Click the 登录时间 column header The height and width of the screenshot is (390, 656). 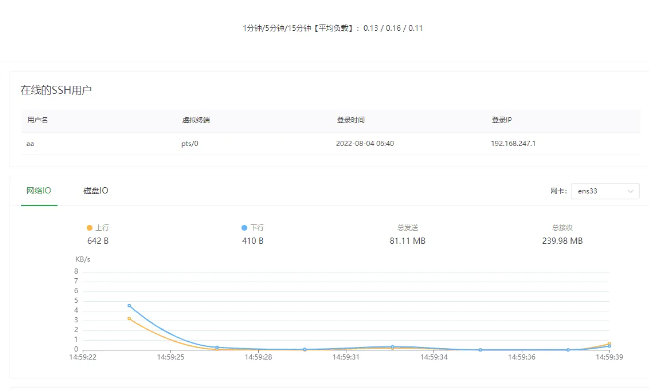[351, 120]
